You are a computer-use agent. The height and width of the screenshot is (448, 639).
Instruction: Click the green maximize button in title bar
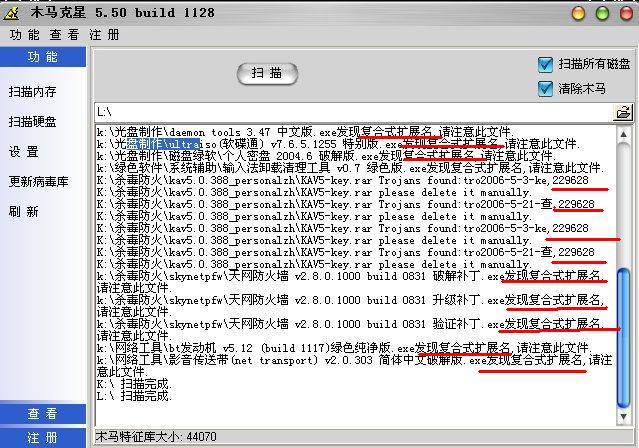coord(602,13)
